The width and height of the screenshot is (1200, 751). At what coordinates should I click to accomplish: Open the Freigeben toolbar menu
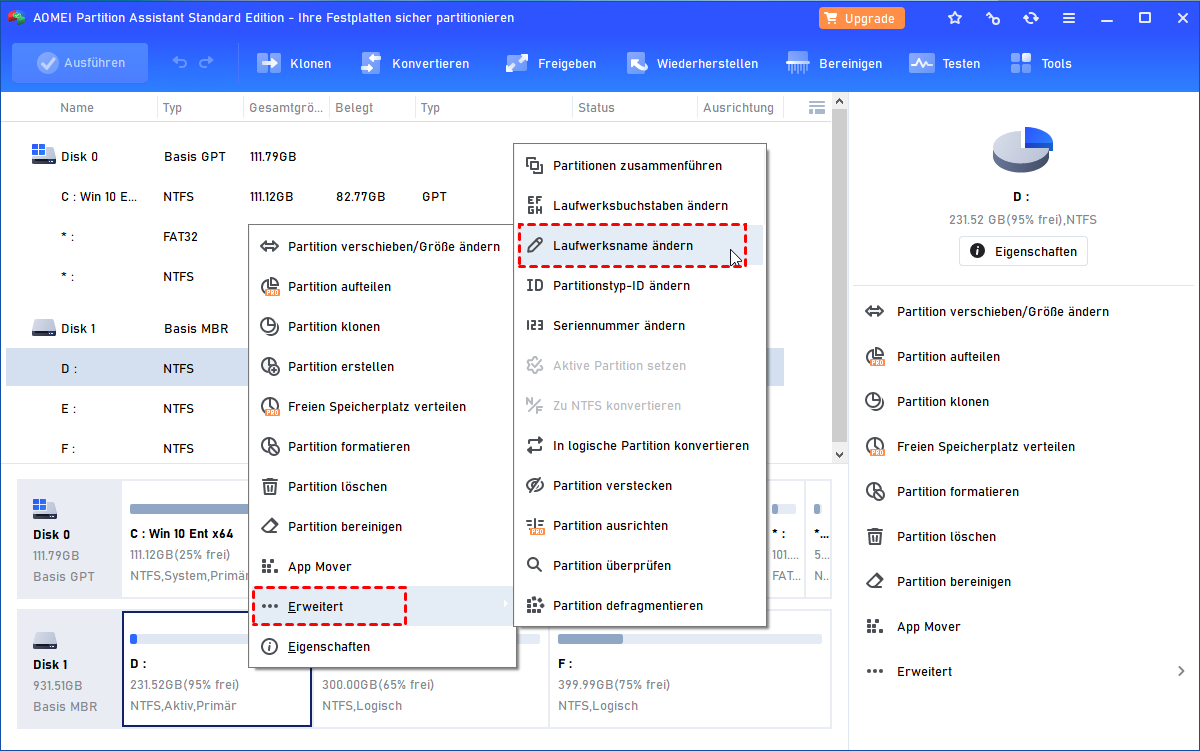550,63
